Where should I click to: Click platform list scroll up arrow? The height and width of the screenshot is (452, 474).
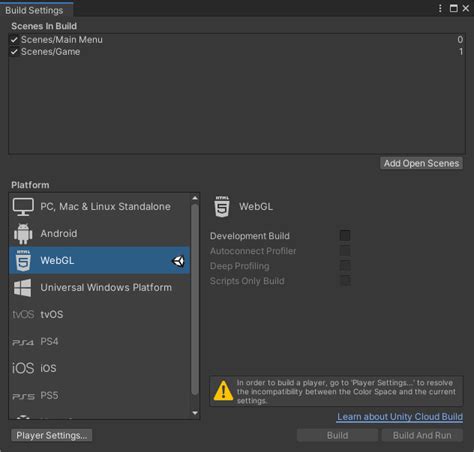[195, 198]
